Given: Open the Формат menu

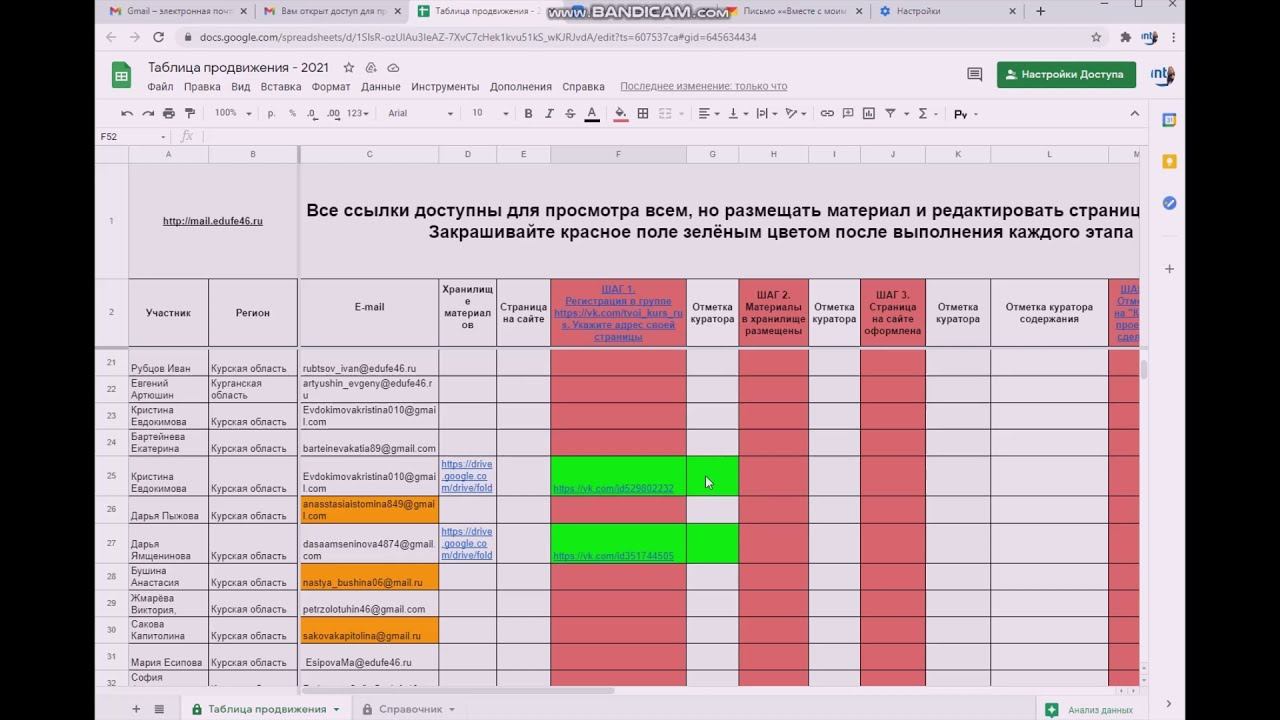Looking at the screenshot, I should (331, 87).
